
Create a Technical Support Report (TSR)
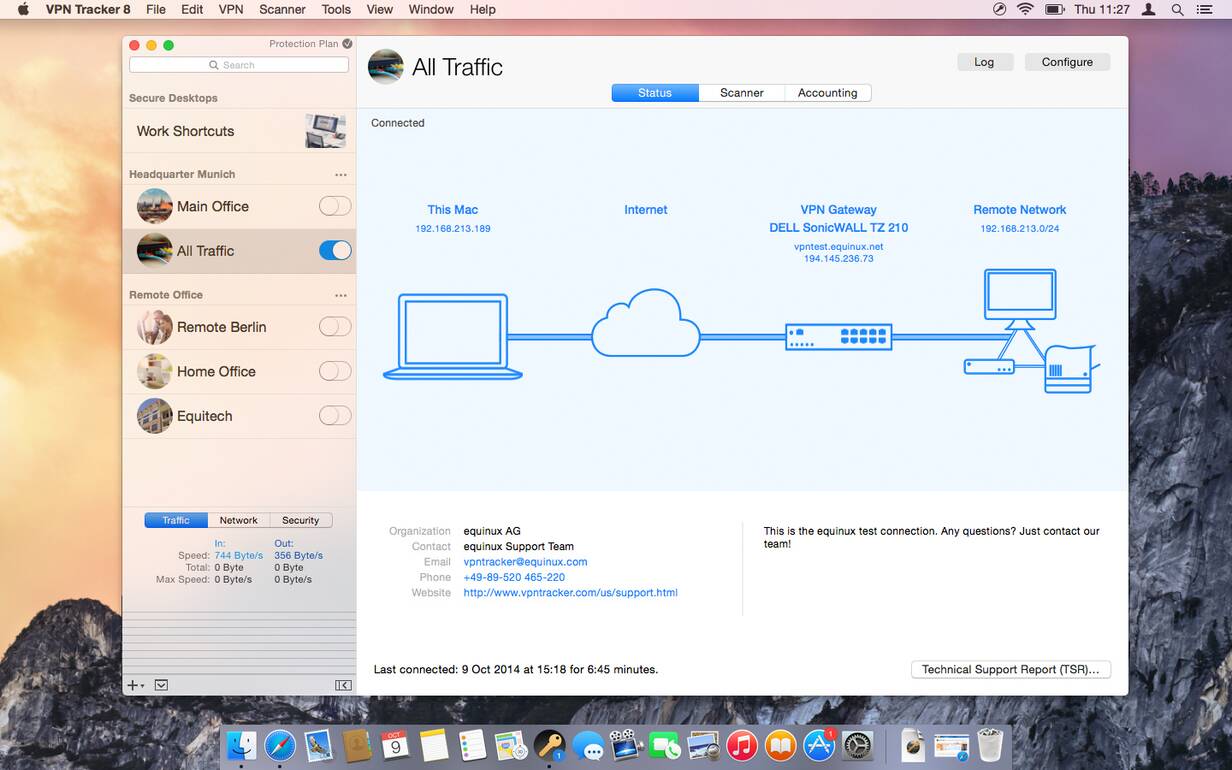1011,669
